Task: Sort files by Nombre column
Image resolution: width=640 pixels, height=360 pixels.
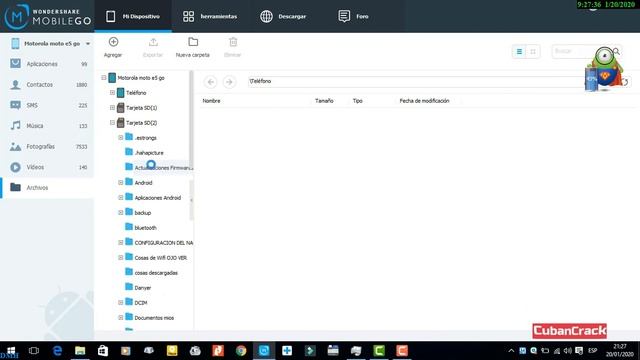Action: pyautogui.click(x=211, y=101)
